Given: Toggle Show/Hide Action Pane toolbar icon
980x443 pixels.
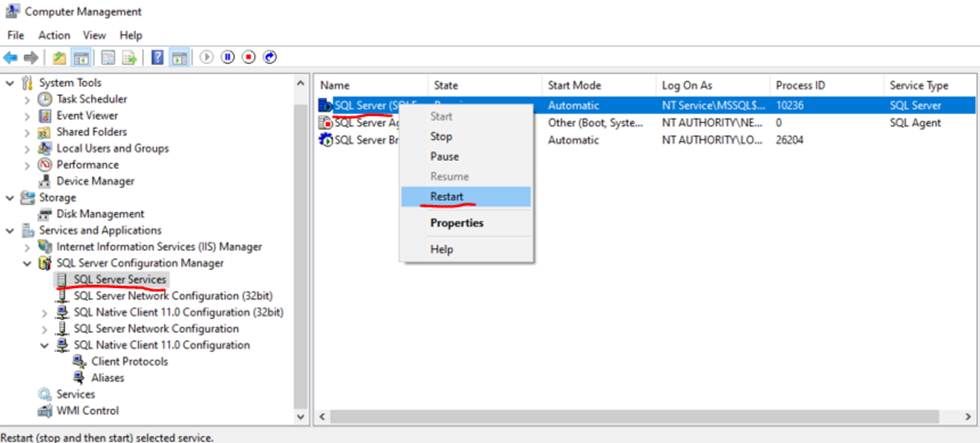Looking at the screenshot, I should click(179, 57).
